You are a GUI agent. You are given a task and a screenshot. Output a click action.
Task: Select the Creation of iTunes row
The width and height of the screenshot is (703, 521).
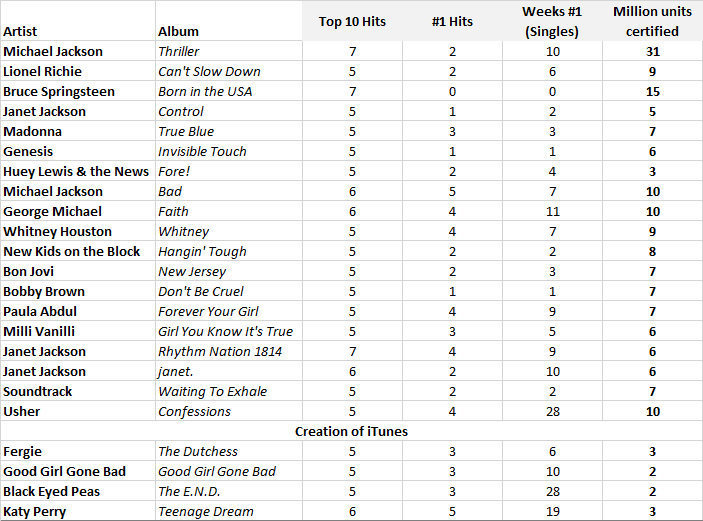[352, 431]
